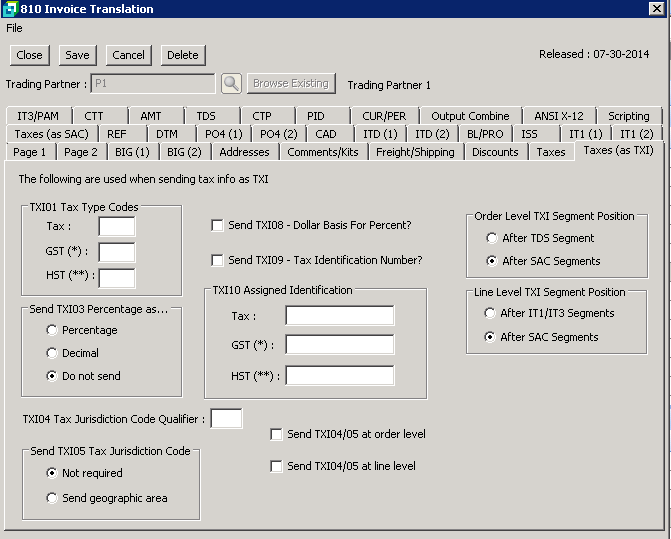Check Send TXI09 Tax Identification Number
The image size is (671, 539).
click(x=217, y=261)
